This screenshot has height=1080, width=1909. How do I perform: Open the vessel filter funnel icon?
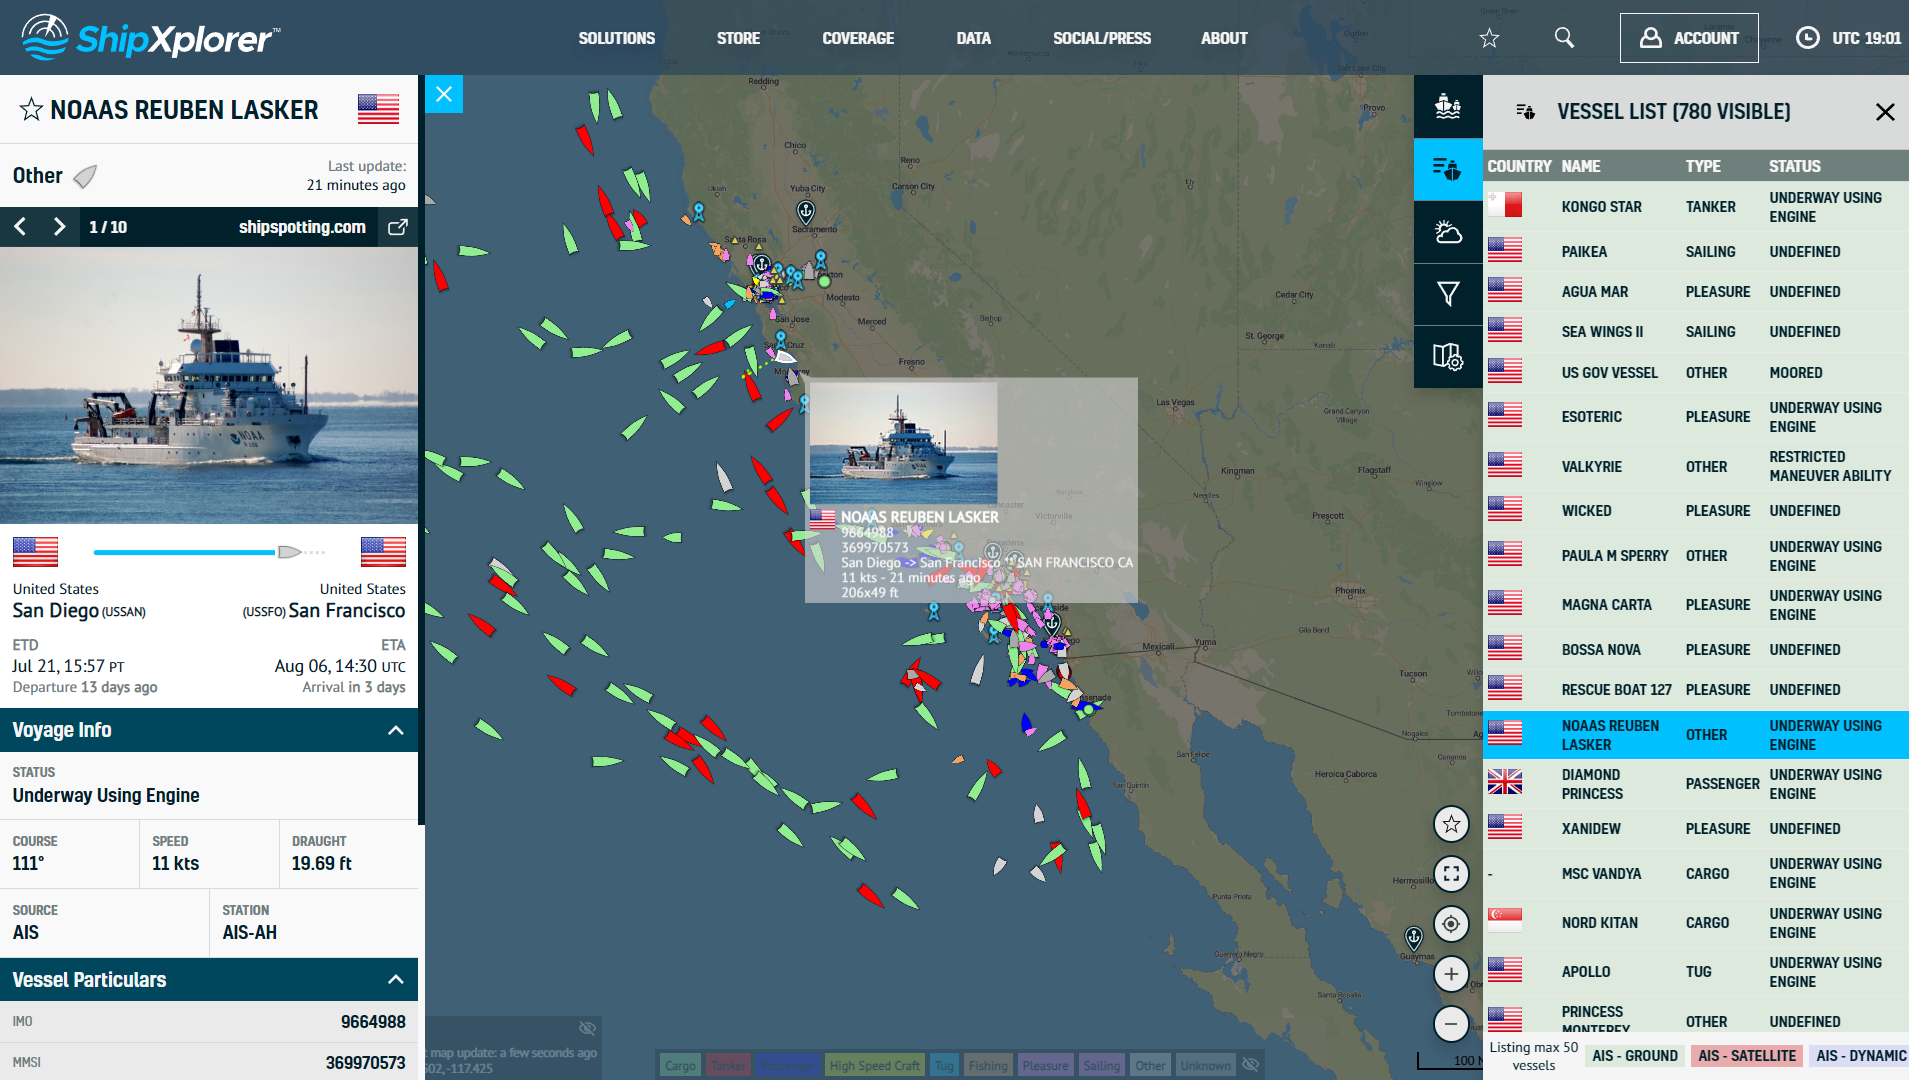[1447, 294]
